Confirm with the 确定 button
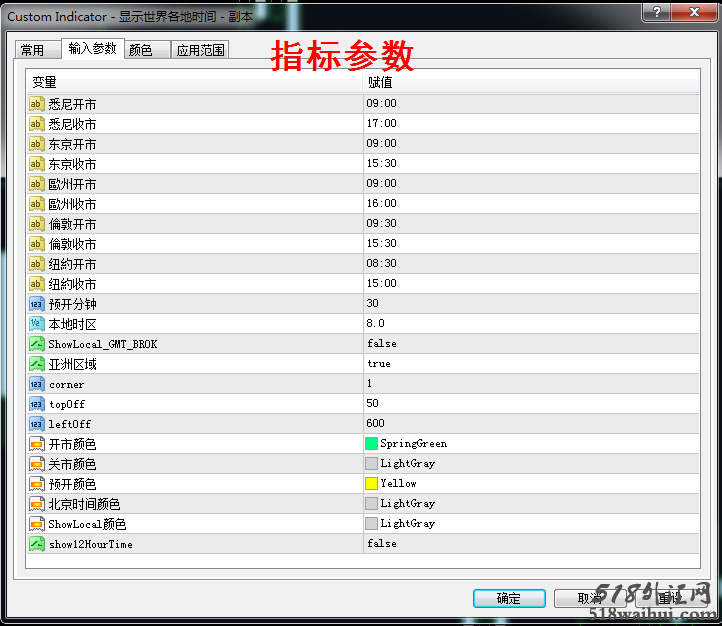722x626 pixels. (509, 598)
